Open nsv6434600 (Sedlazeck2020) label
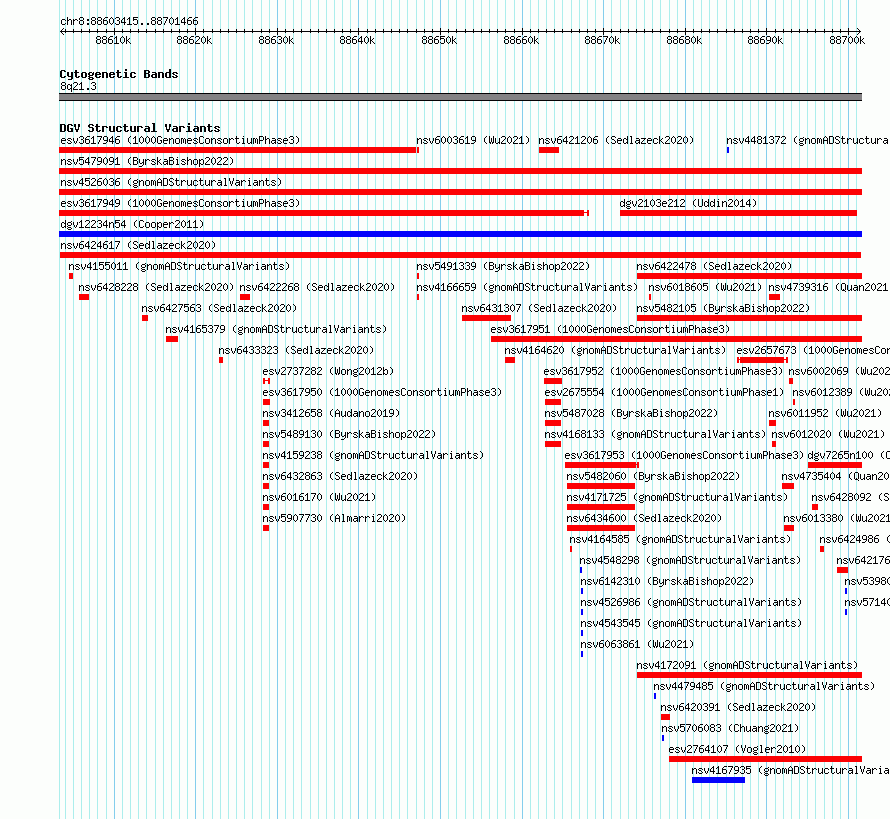This screenshot has width=890, height=819. tap(644, 518)
